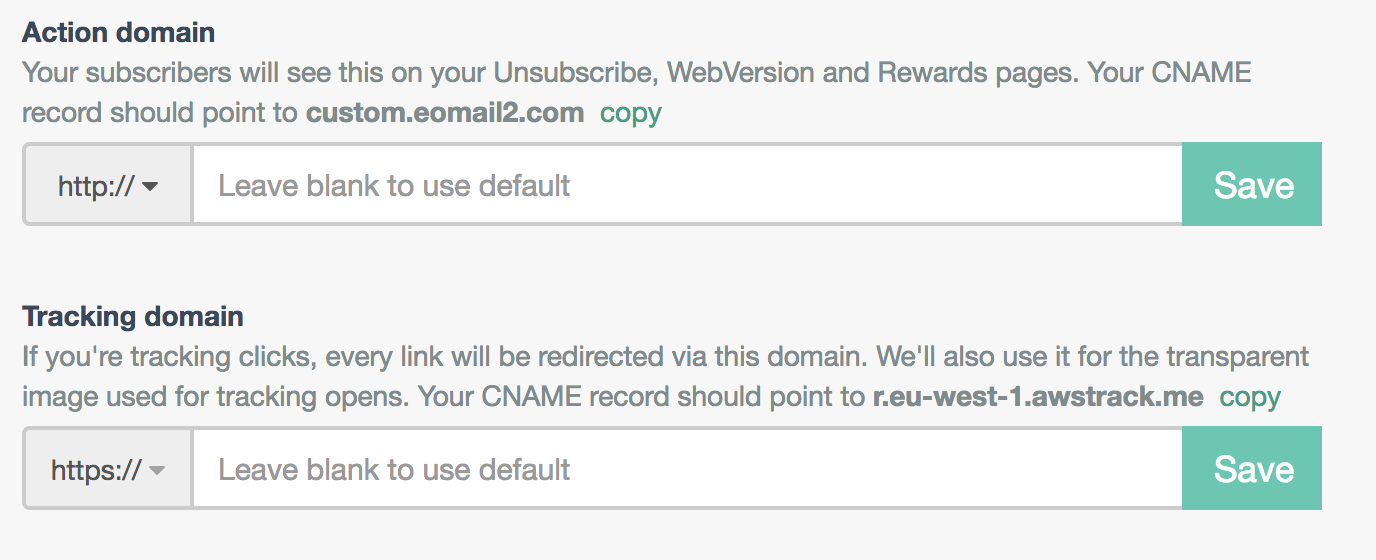
Task: Click the bold custom.eomail2.com text
Action: click(445, 113)
